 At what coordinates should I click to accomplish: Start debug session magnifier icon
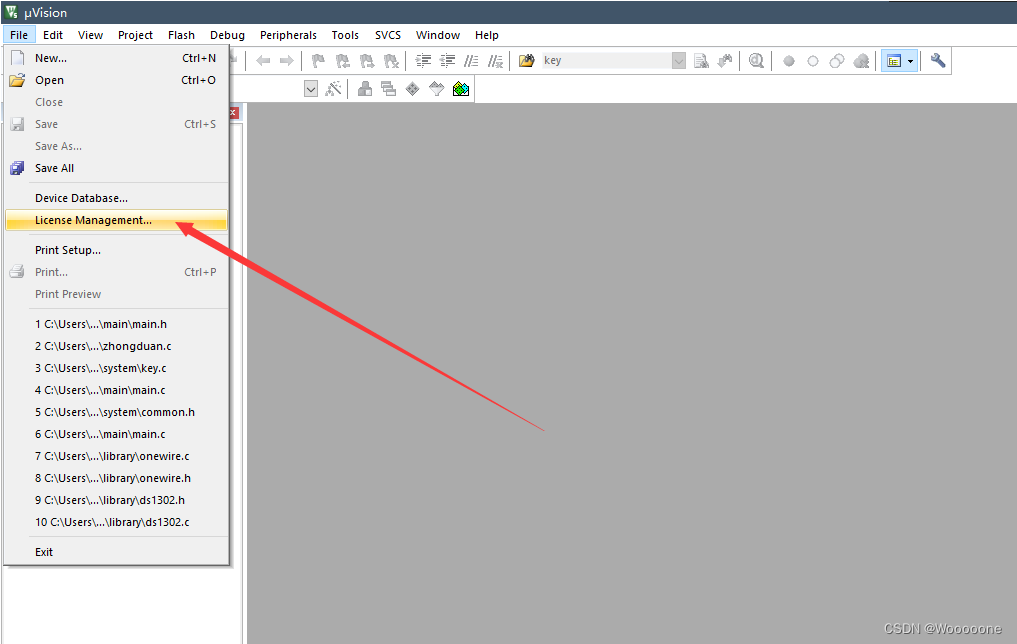coord(756,61)
